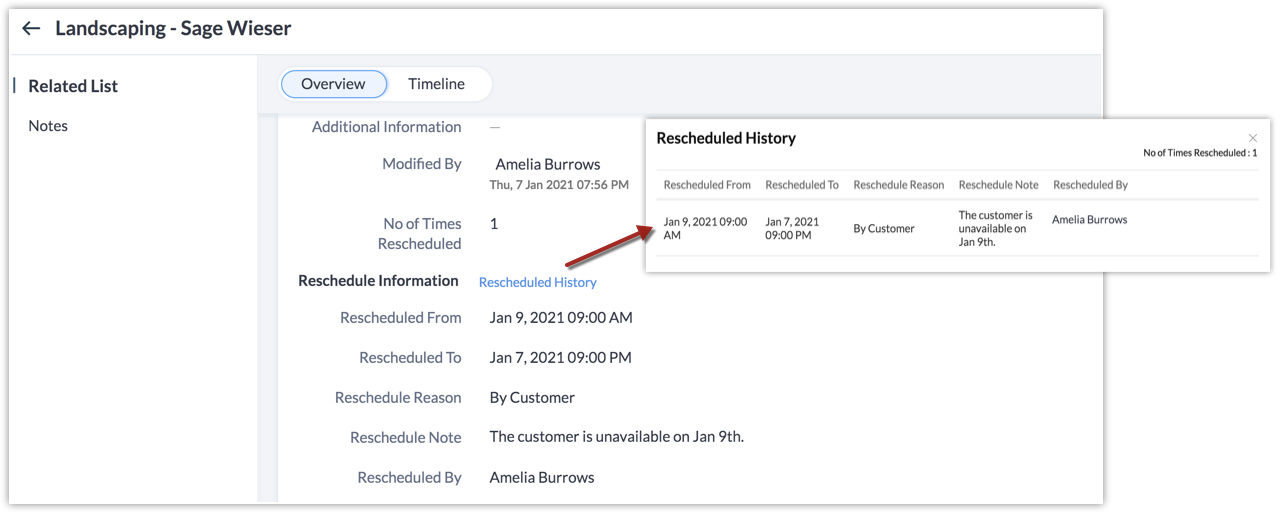This screenshot has height=513, width=1280.
Task: Click the Rescheduled By column header in popup
Action: tap(1090, 185)
